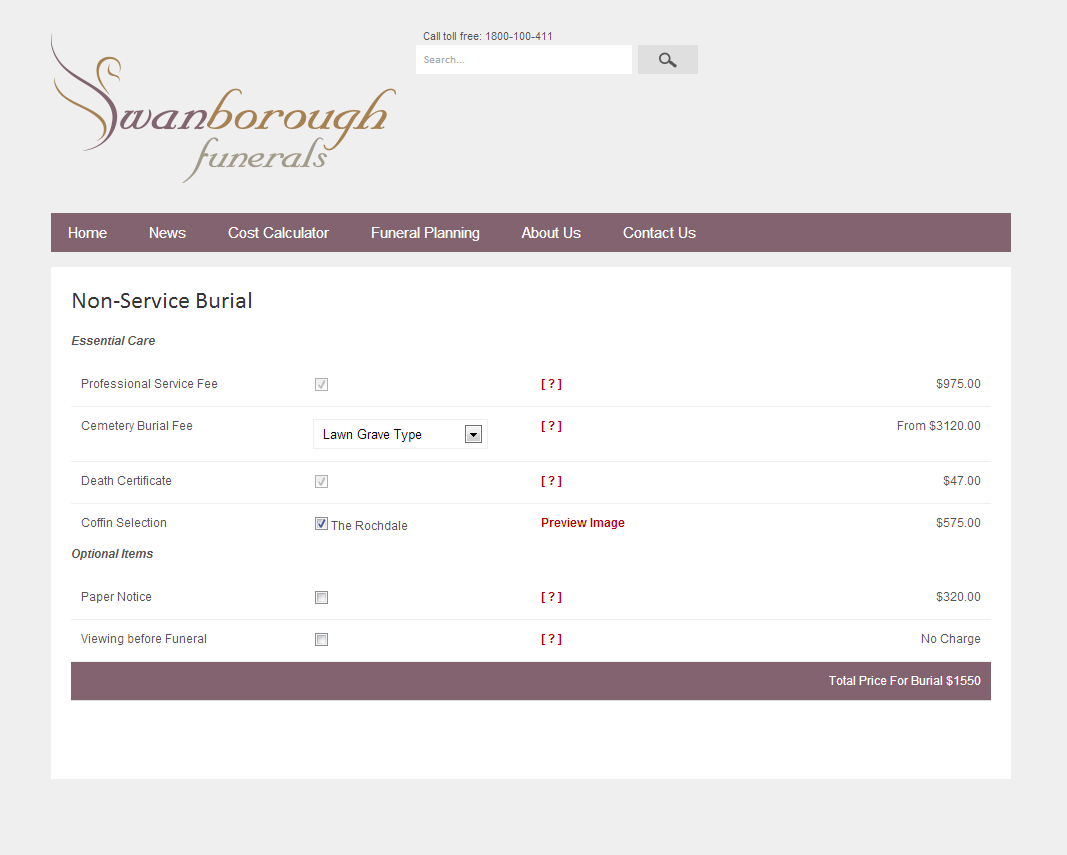Click the Swanborough Funerals logo
This screenshot has width=1067, height=855.
tap(224, 109)
